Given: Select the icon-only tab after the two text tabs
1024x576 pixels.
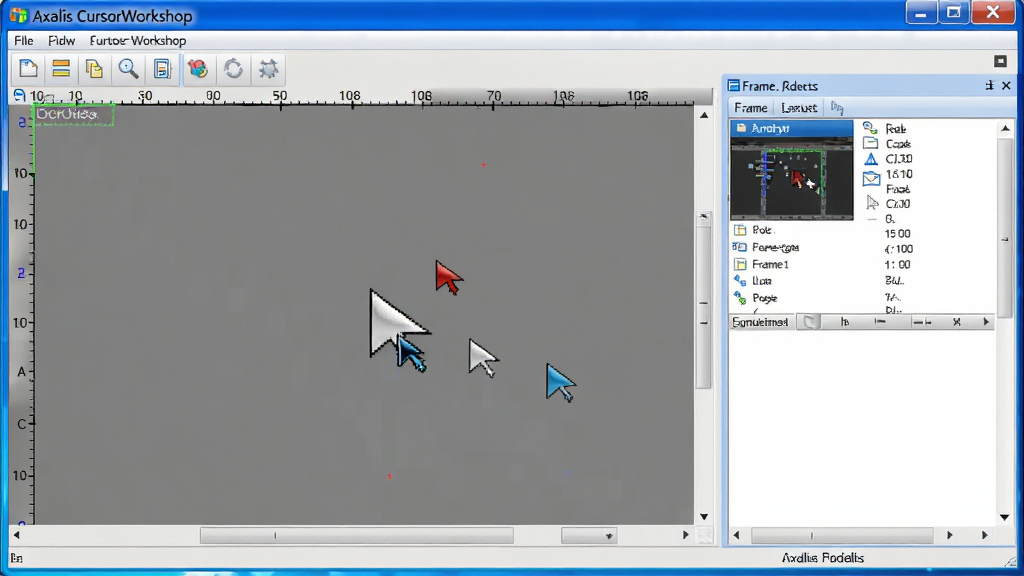Looking at the screenshot, I should coord(837,108).
